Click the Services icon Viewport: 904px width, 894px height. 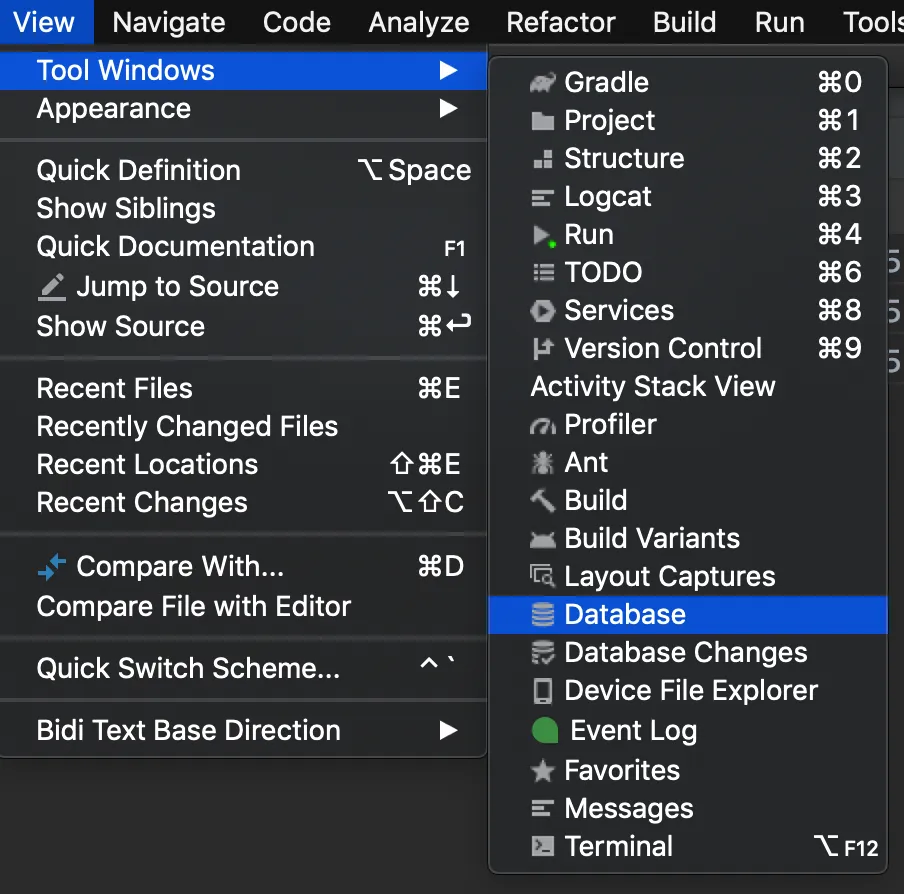click(543, 311)
